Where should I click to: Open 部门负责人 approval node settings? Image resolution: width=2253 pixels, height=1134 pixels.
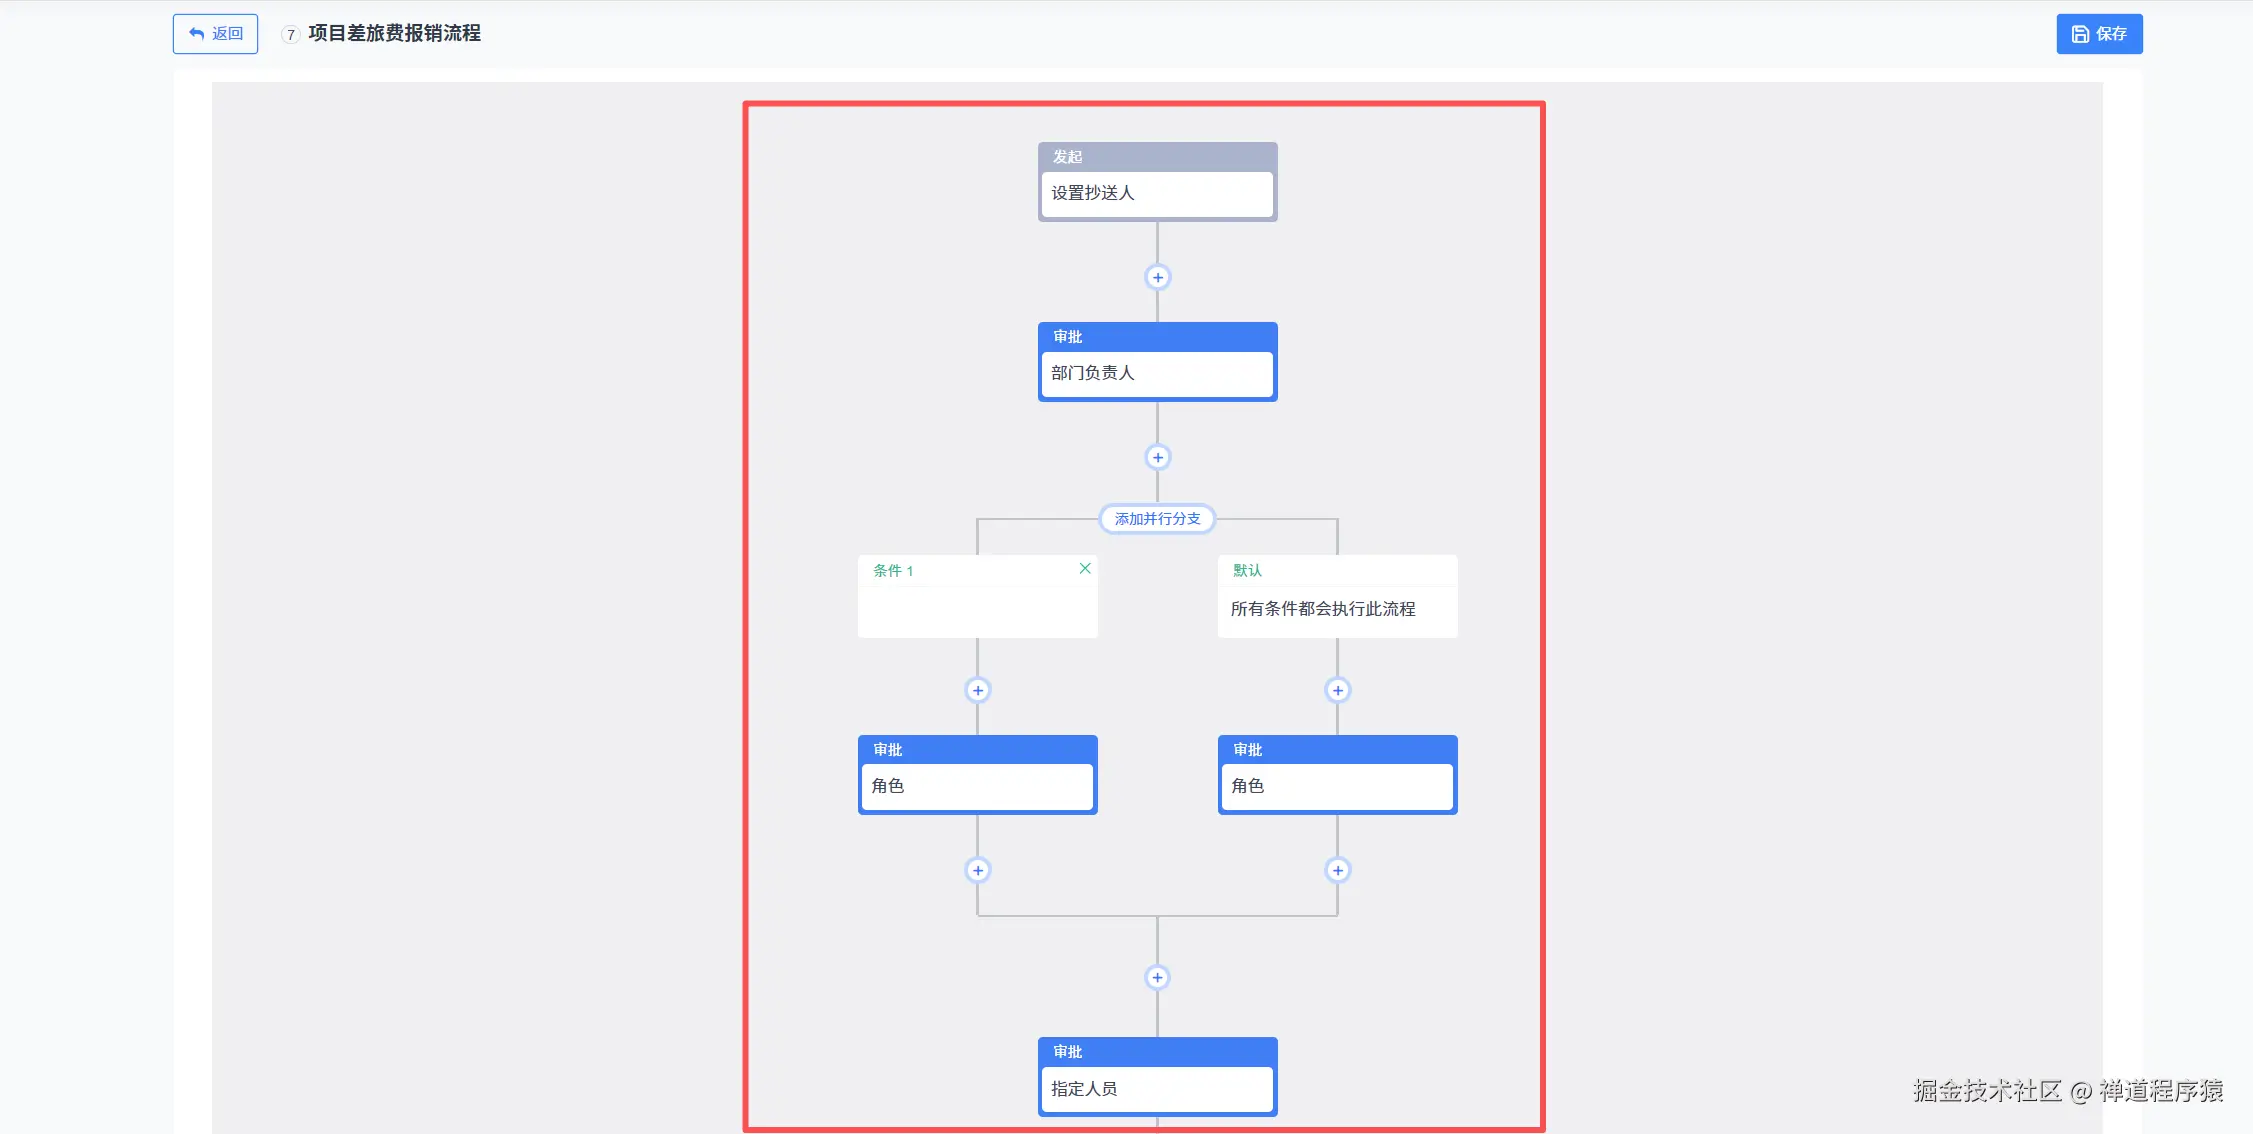tap(1157, 373)
